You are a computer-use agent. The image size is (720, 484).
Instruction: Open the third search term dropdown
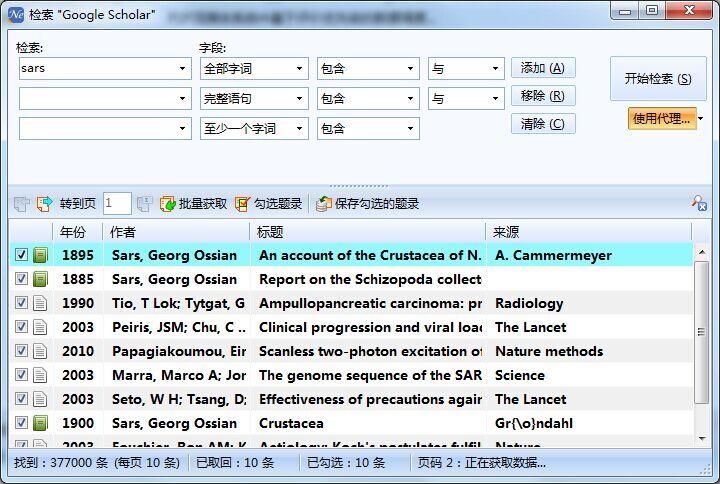pyautogui.click(x=182, y=128)
